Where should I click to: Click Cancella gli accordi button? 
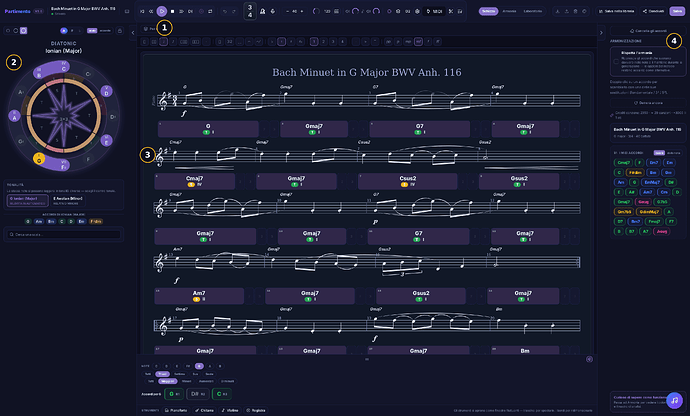point(648,31)
